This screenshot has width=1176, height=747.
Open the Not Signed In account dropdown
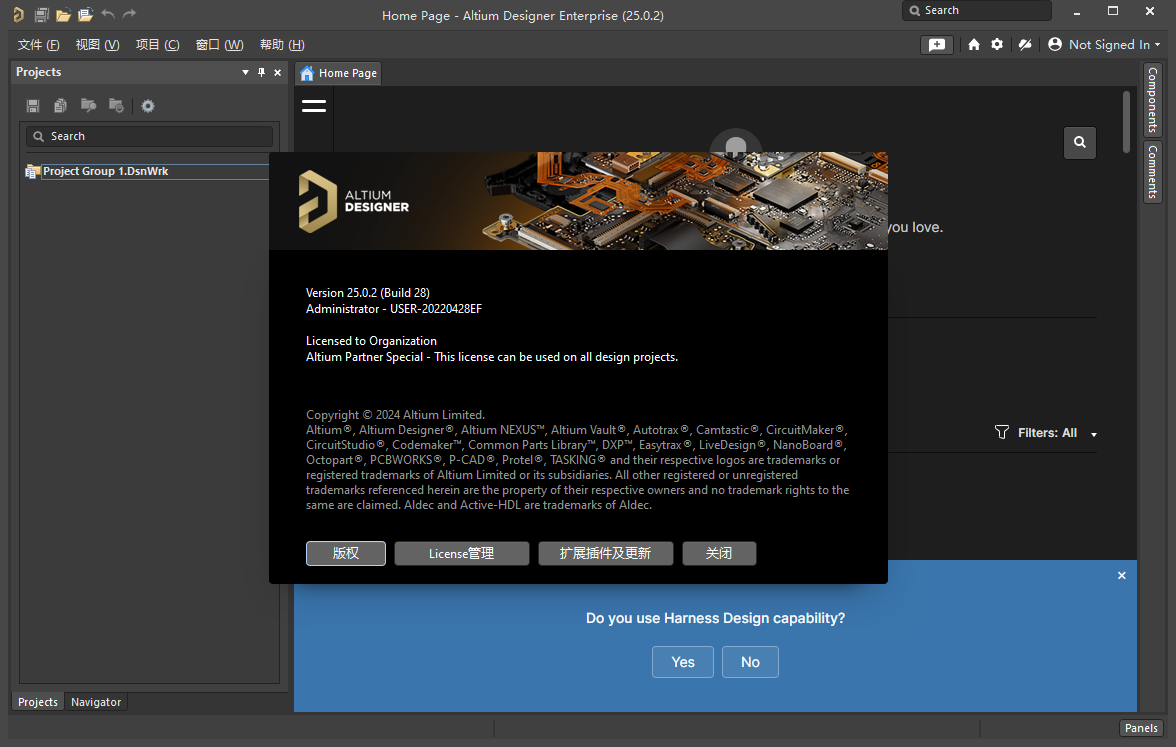point(1104,45)
